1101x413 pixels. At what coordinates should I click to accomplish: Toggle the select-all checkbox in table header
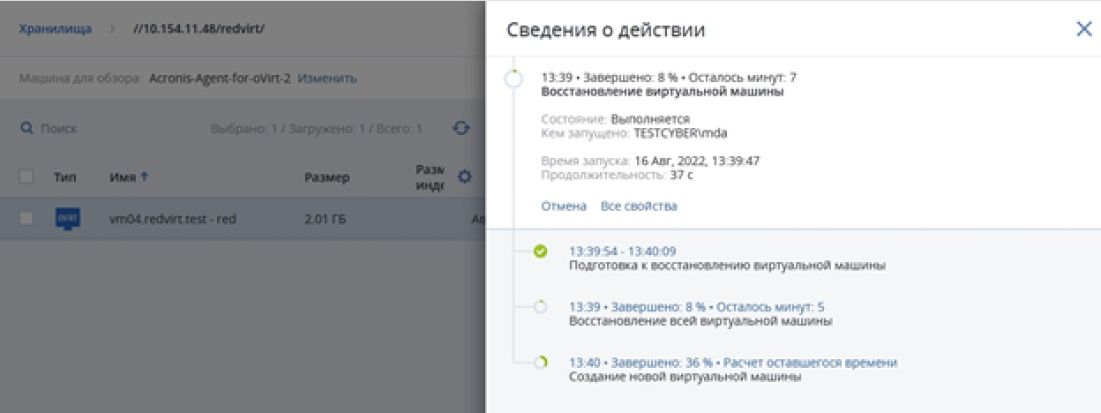27,178
